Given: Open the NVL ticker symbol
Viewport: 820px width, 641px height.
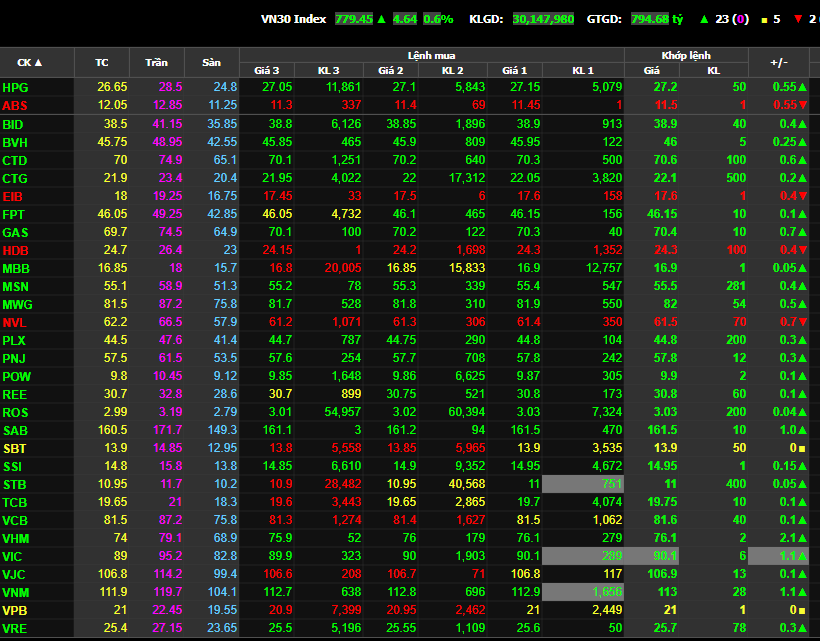Looking at the screenshot, I should (x=14, y=323).
